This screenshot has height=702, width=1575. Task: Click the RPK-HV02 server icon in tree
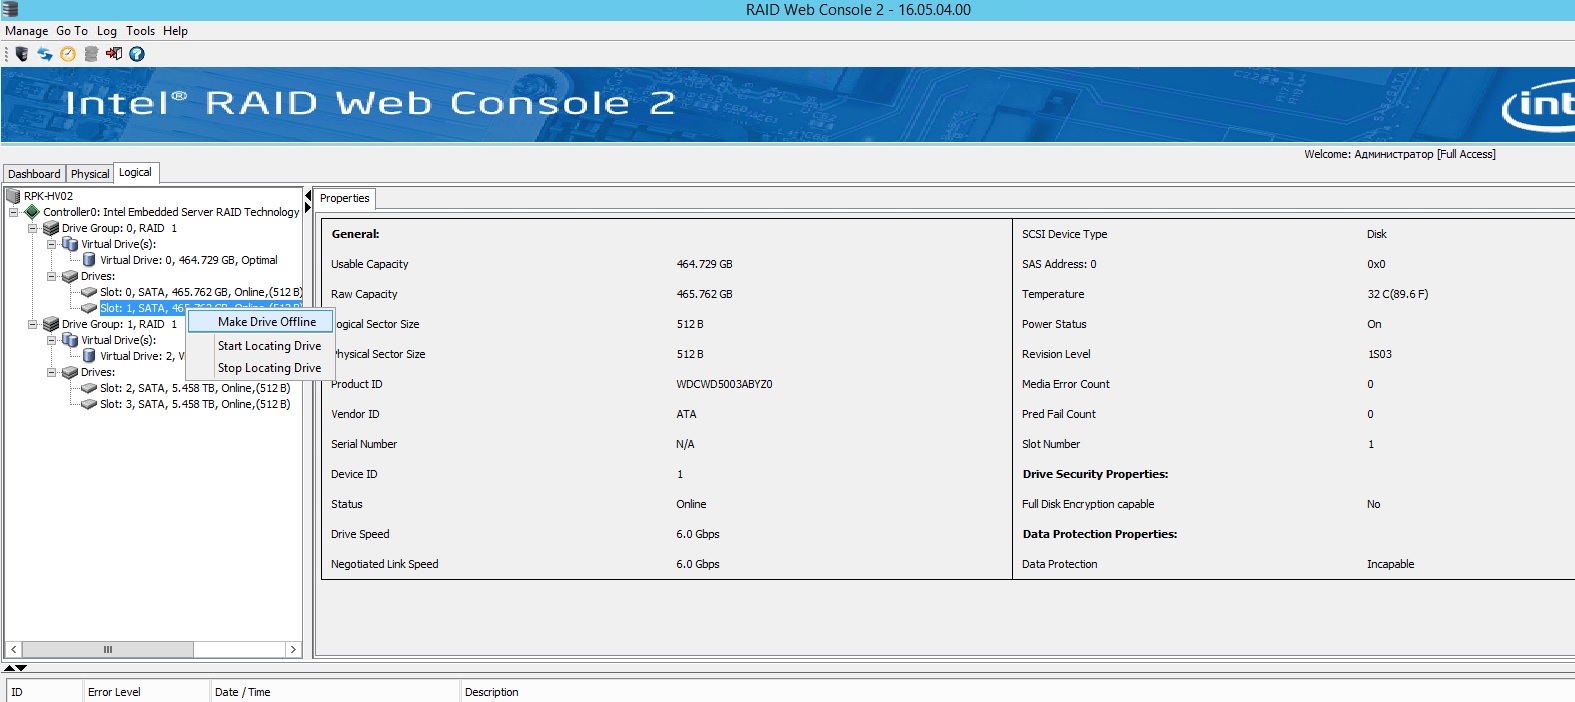coord(13,196)
